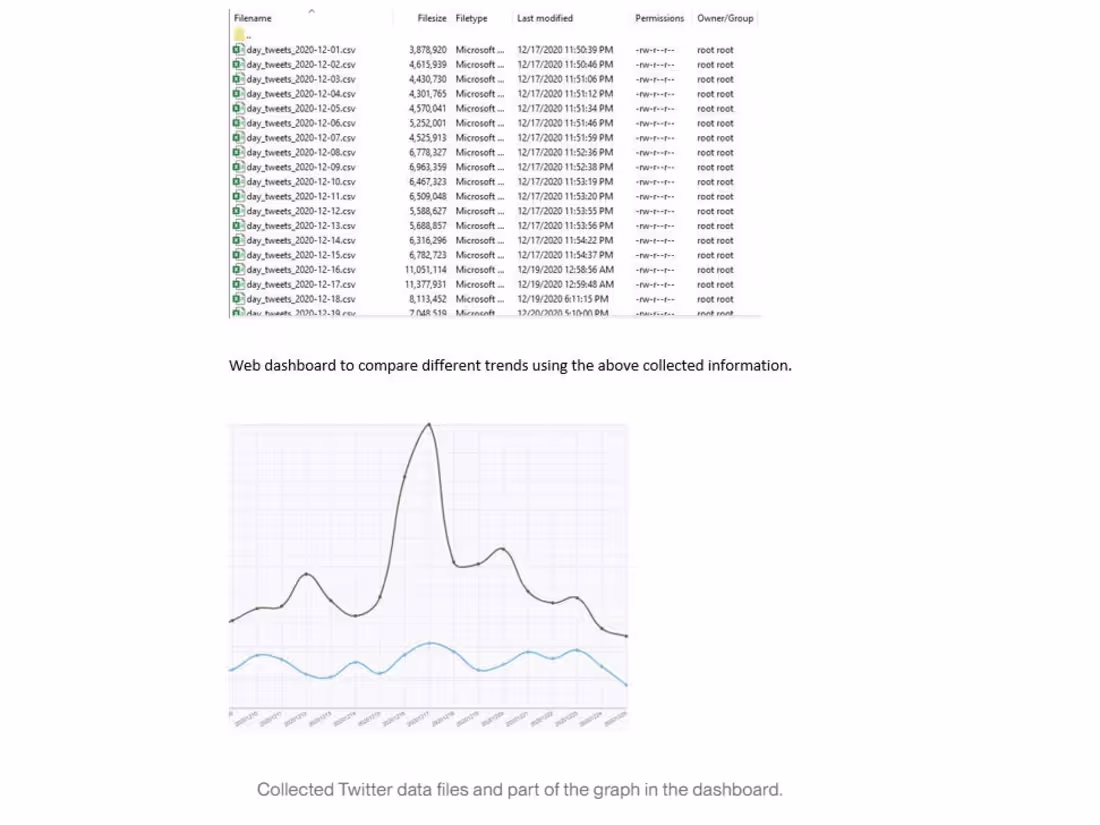Select the day_tweets_2020-12-16.csv file row
Image resolution: width=1100 pixels, height=825 pixels.
coord(300,269)
